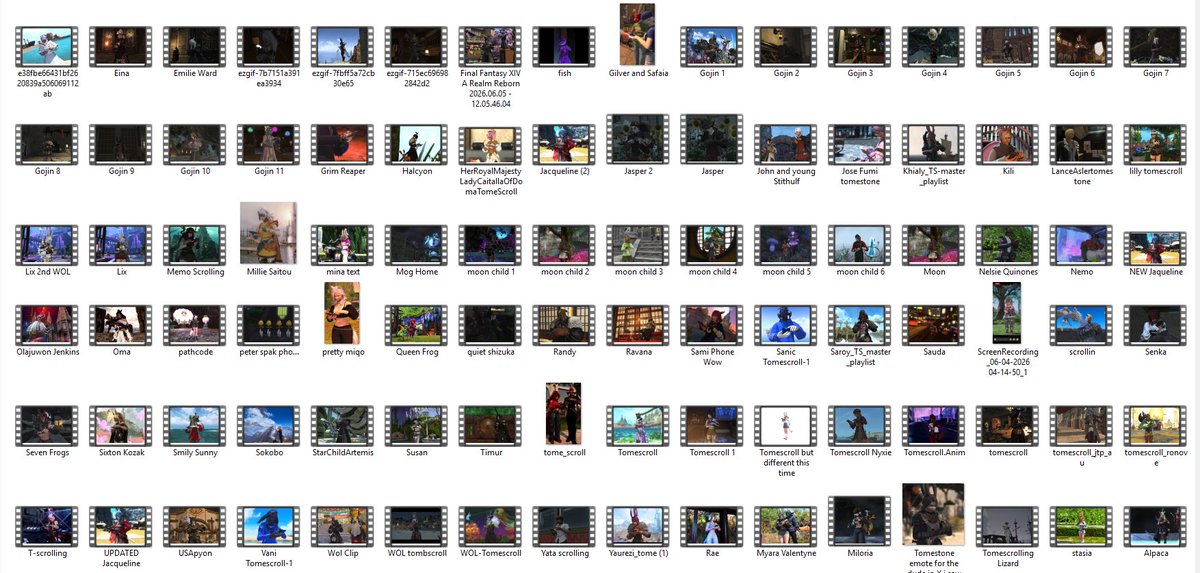Select the Gojin 1 video thumbnail
Viewport: 1200px width, 573px height.
(713, 46)
